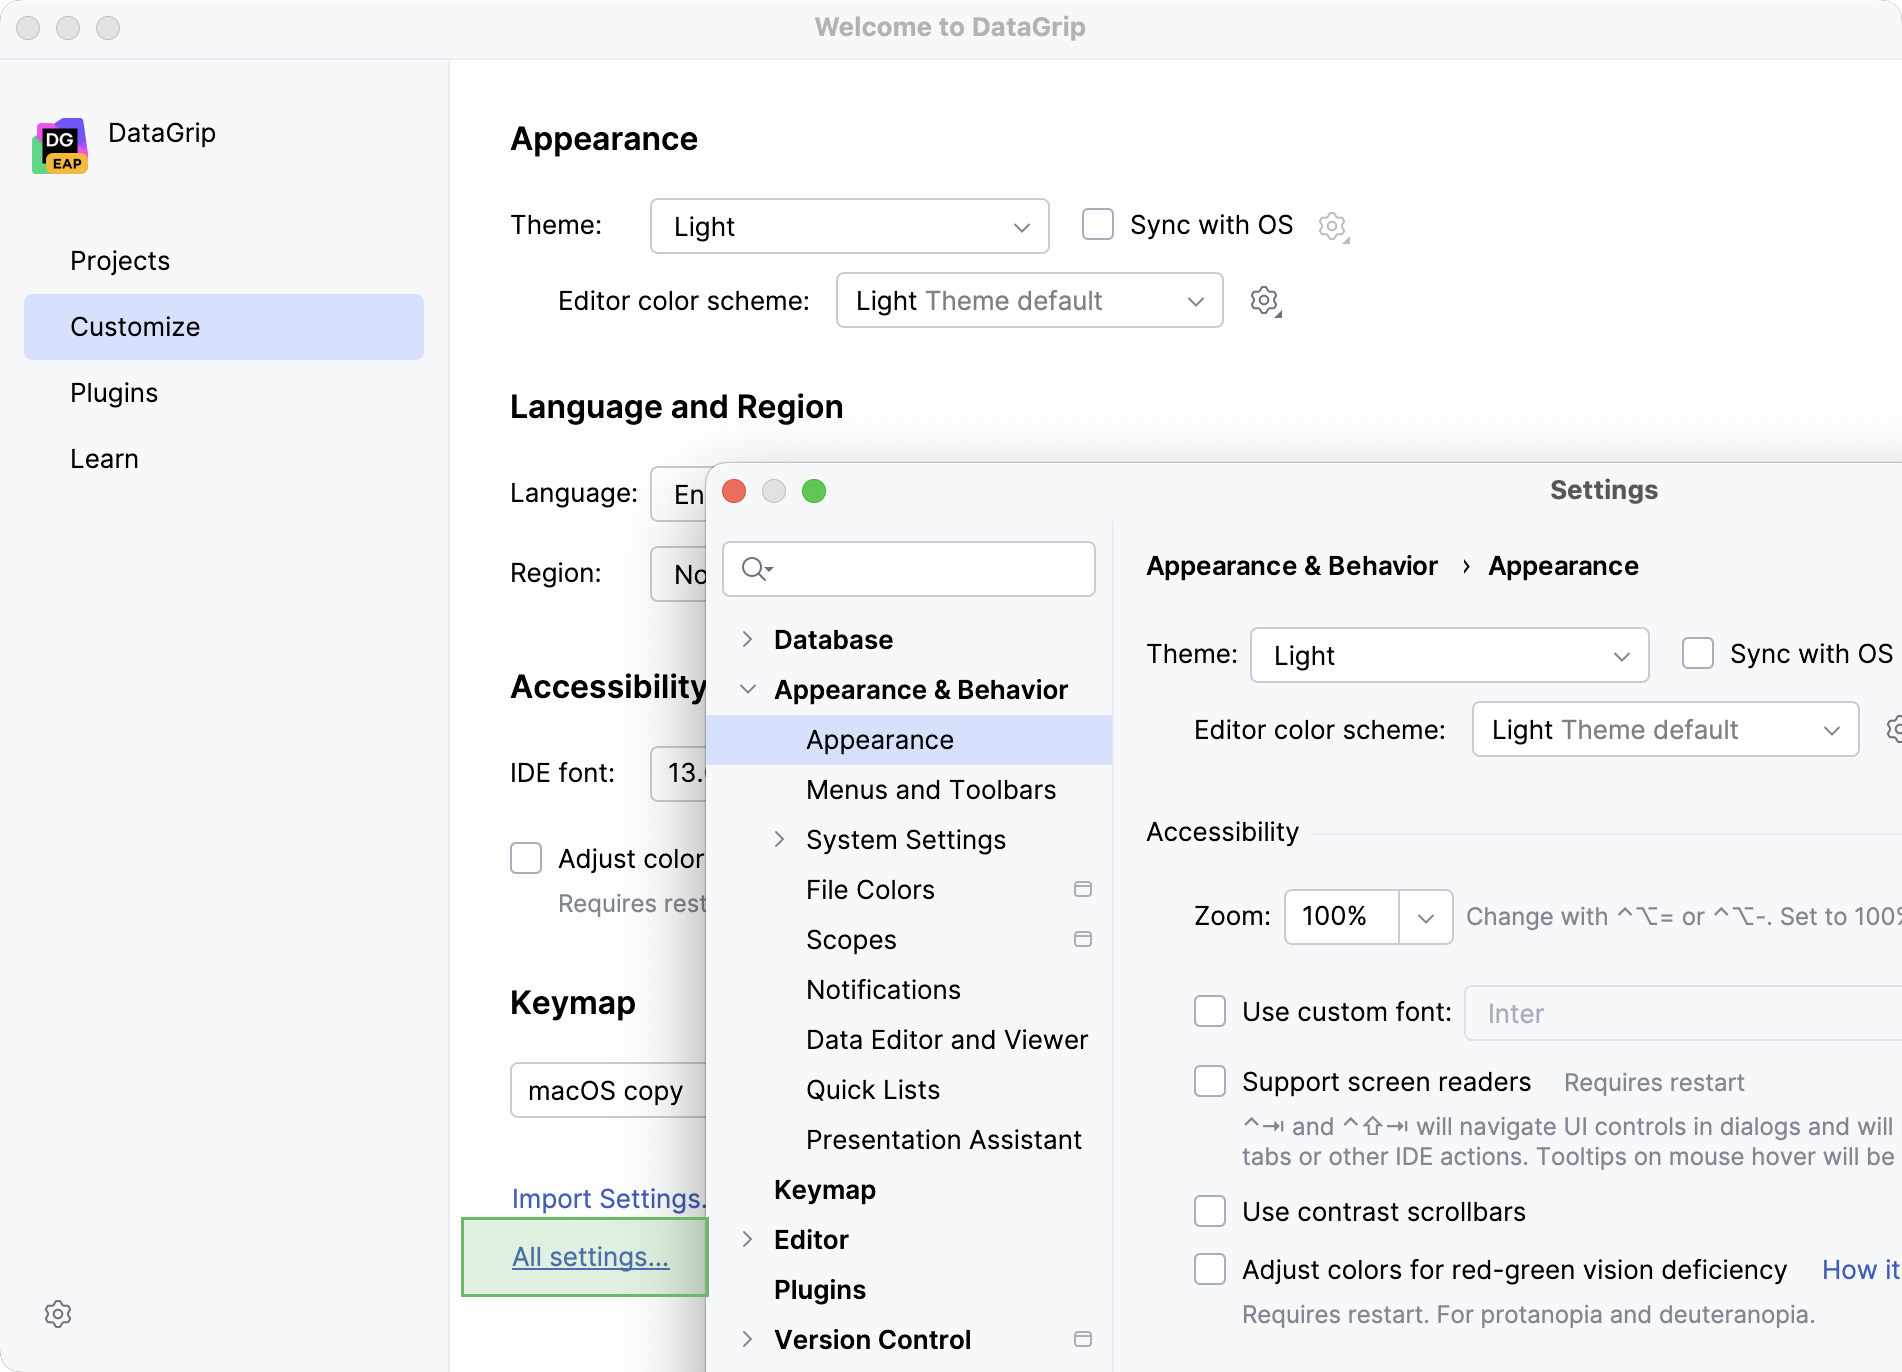Click the panel icon next to Scopes
The width and height of the screenshot is (1902, 1372).
pyautogui.click(x=1084, y=939)
